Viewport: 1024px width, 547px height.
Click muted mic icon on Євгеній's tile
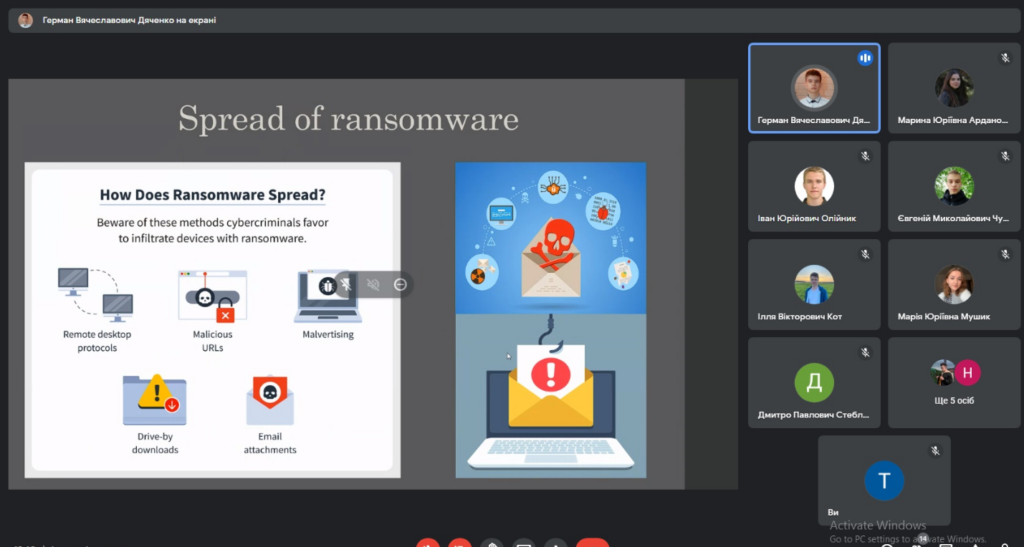[1005, 156]
